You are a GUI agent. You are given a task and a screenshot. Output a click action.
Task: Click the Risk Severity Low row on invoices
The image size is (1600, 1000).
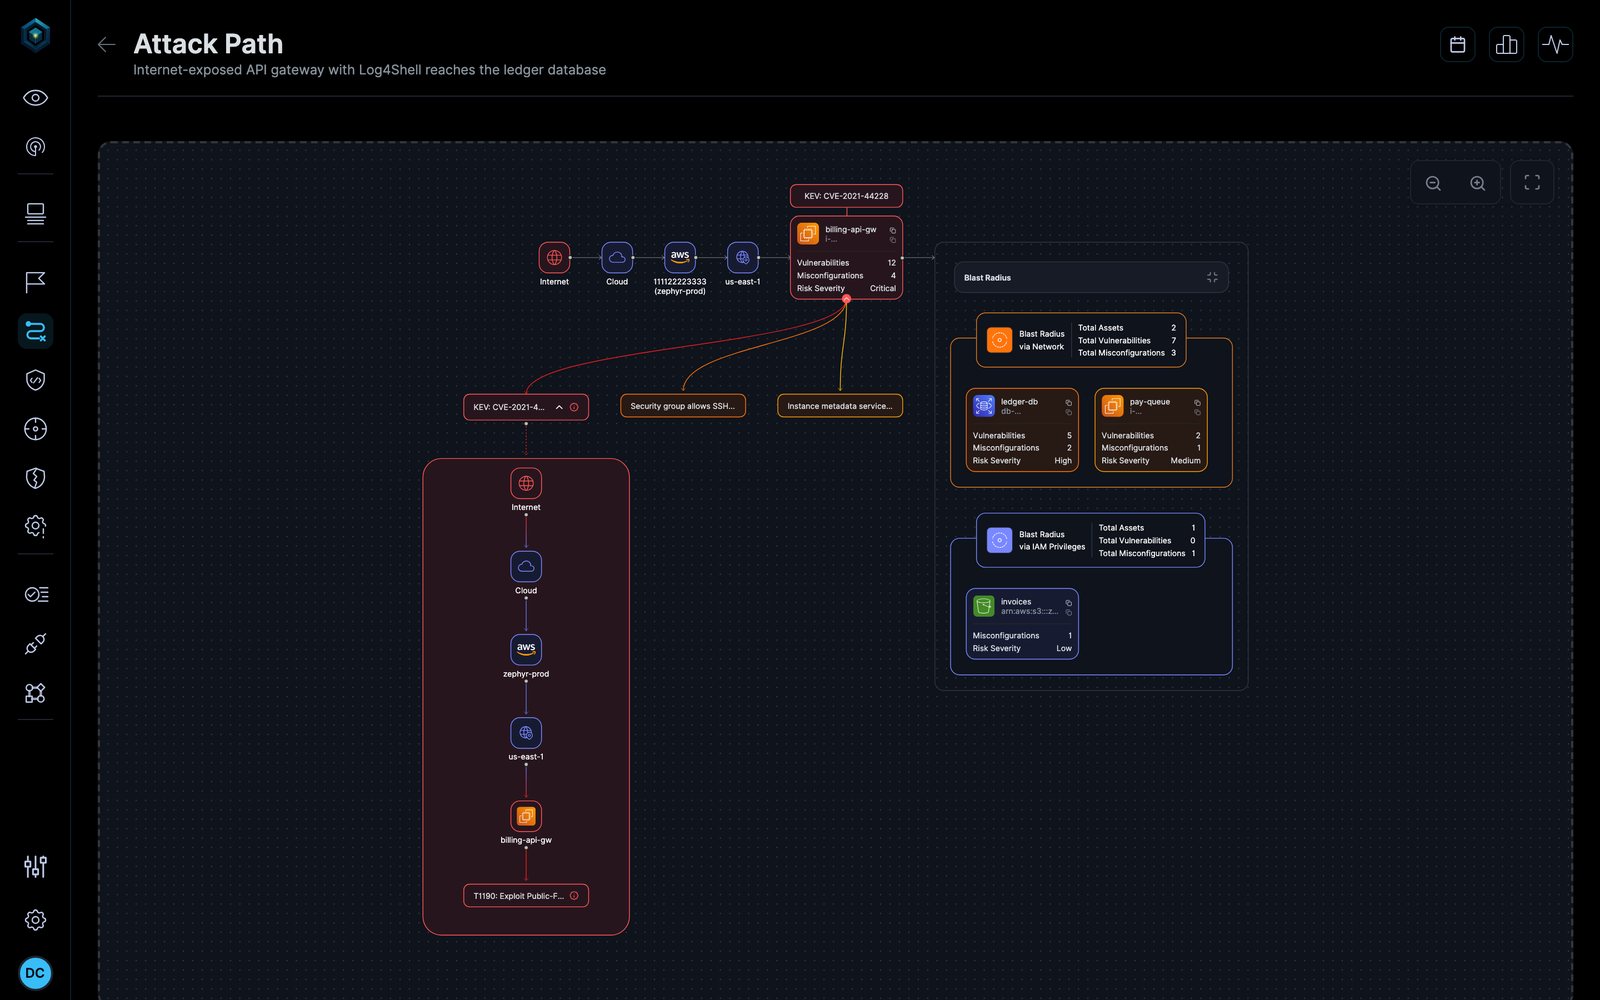(x=1022, y=648)
